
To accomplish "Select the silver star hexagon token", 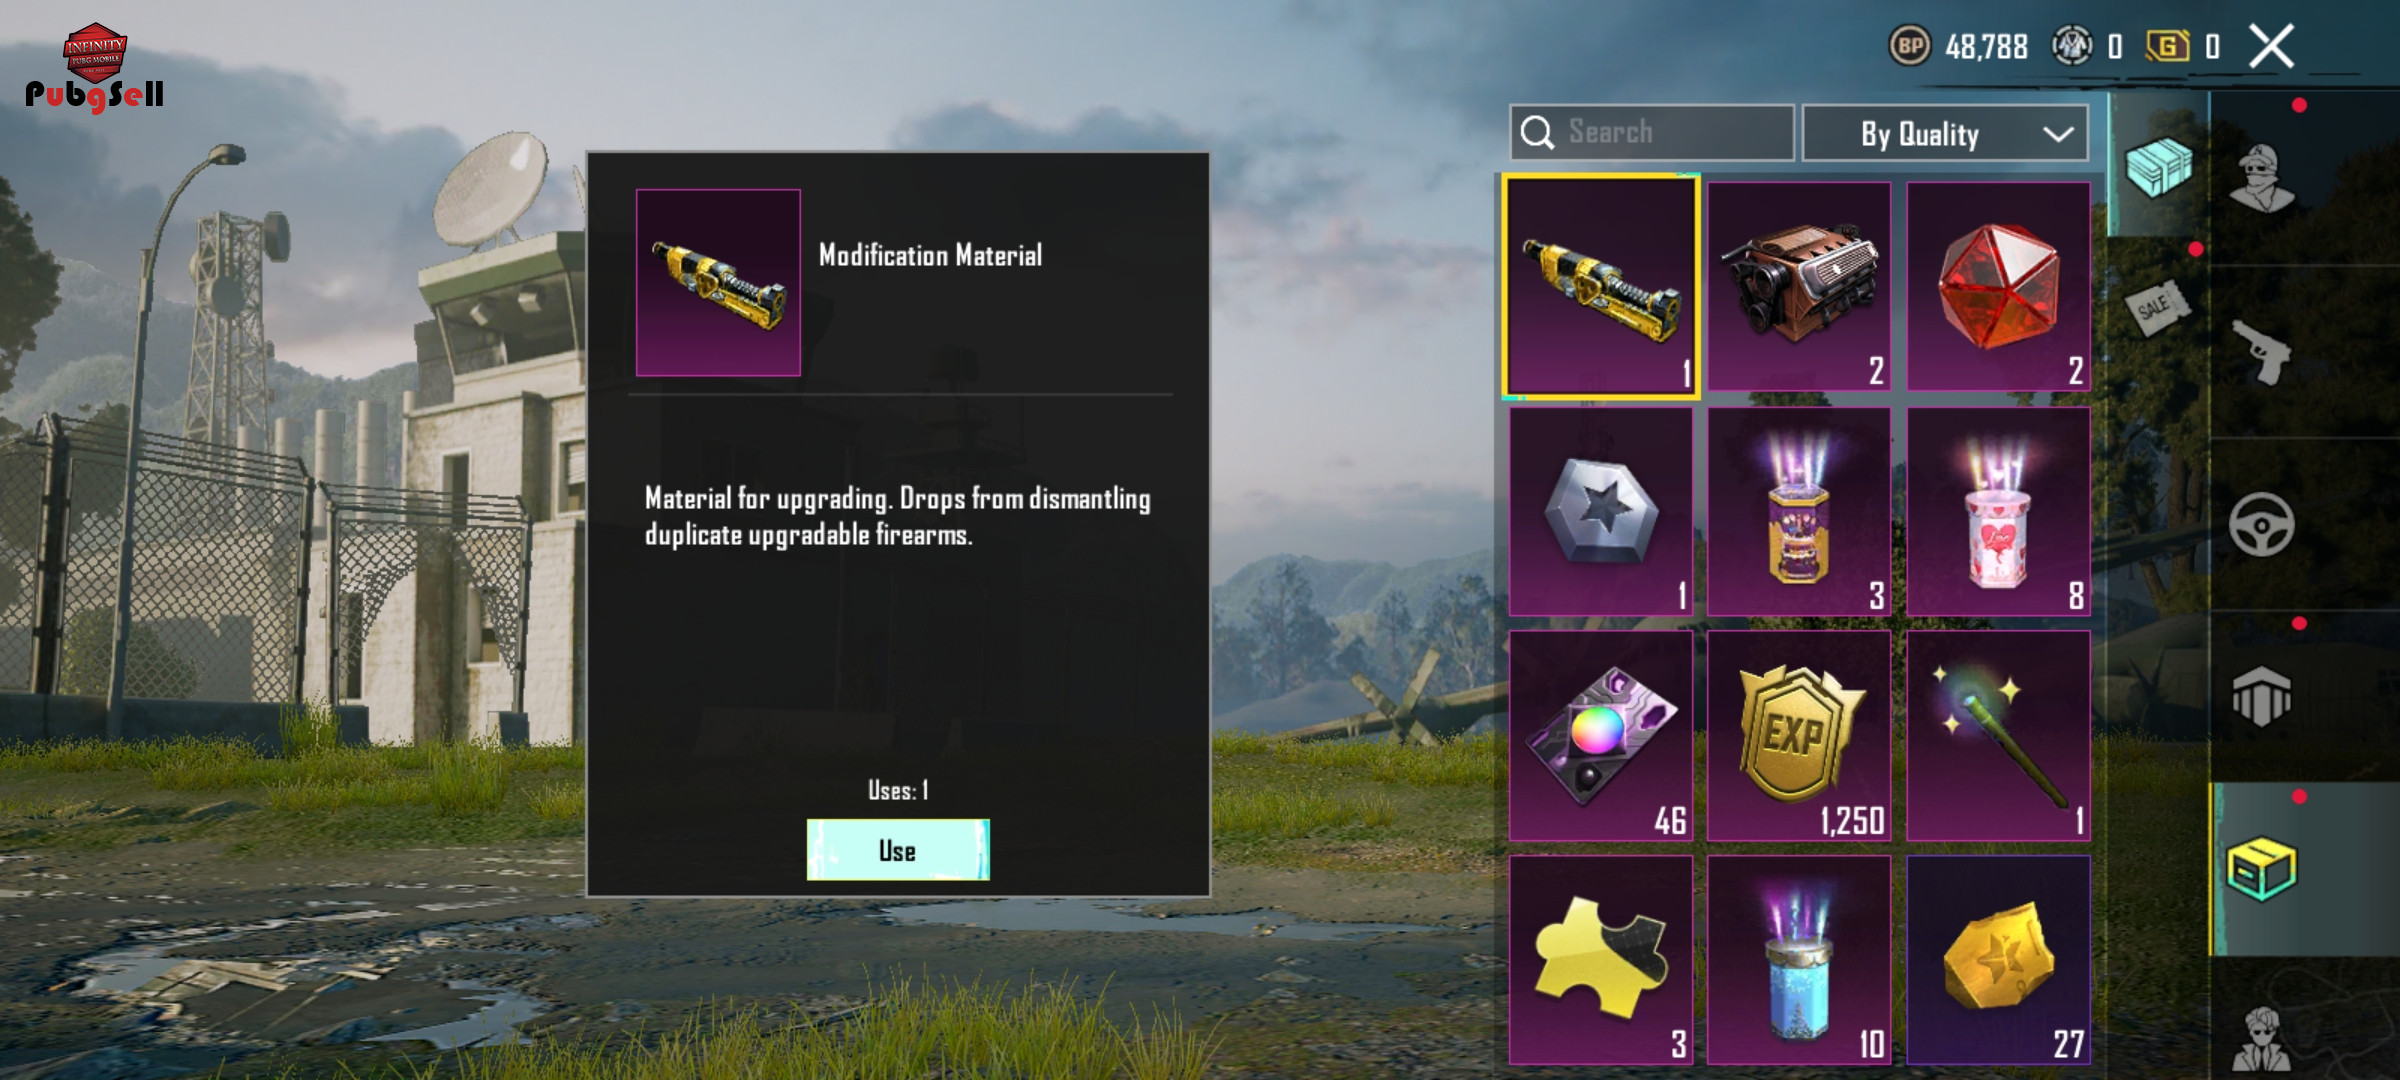I will [x=1601, y=511].
